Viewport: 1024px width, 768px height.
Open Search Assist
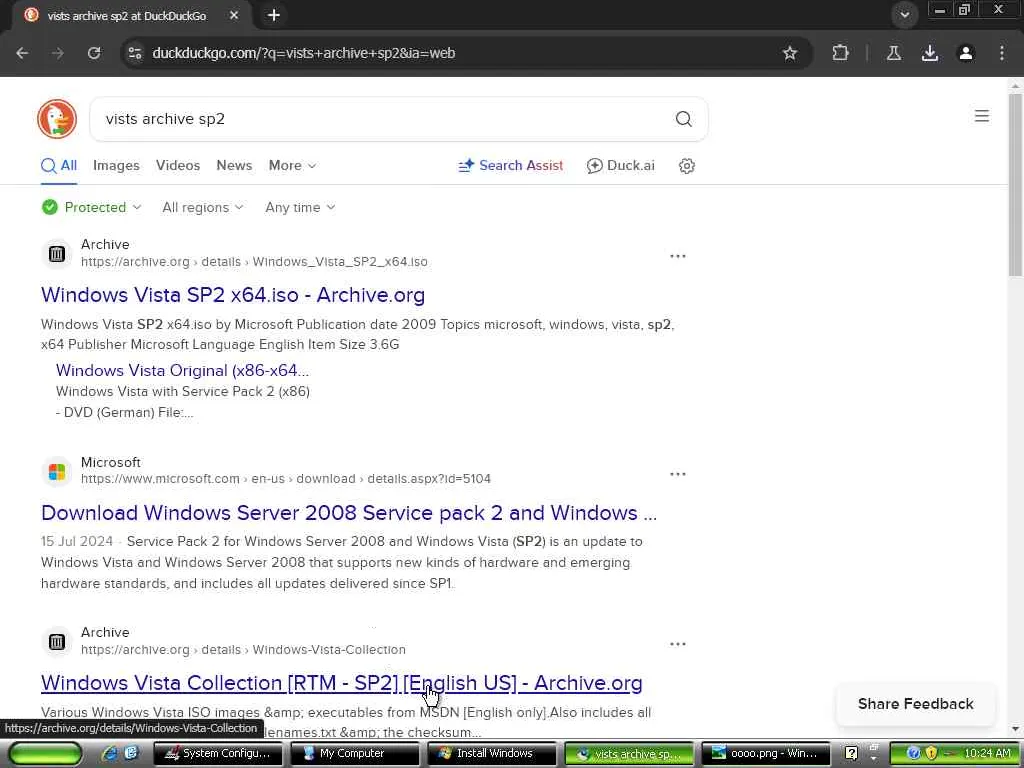(511, 166)
